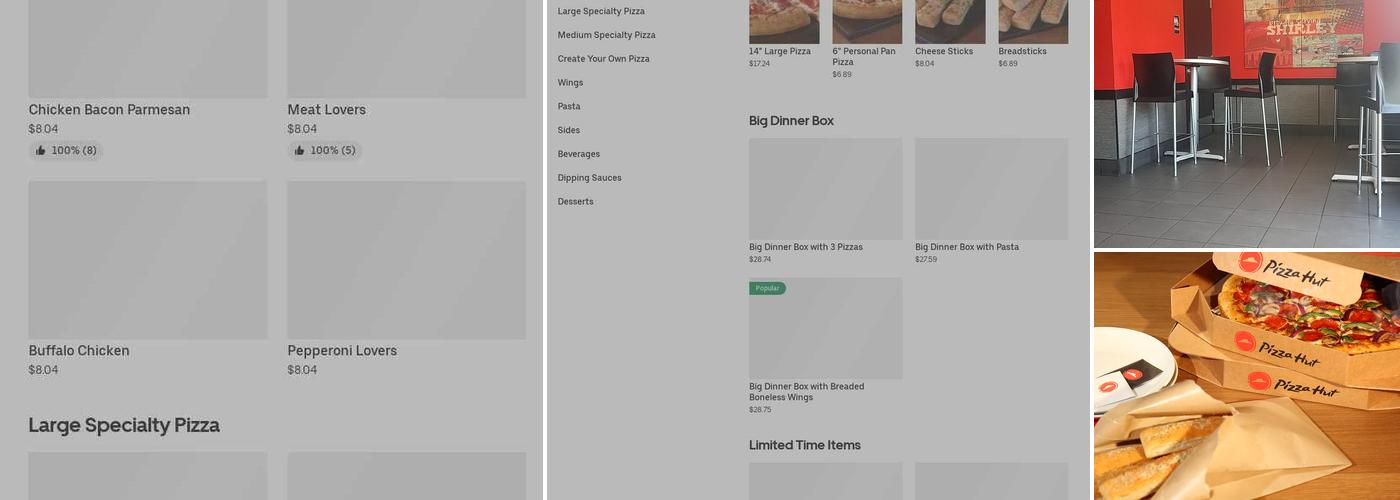1400x500 pixels.
Task: Select the 6" Personal Pan Pizza thumbnail
Action: click(x=867, y=21)
